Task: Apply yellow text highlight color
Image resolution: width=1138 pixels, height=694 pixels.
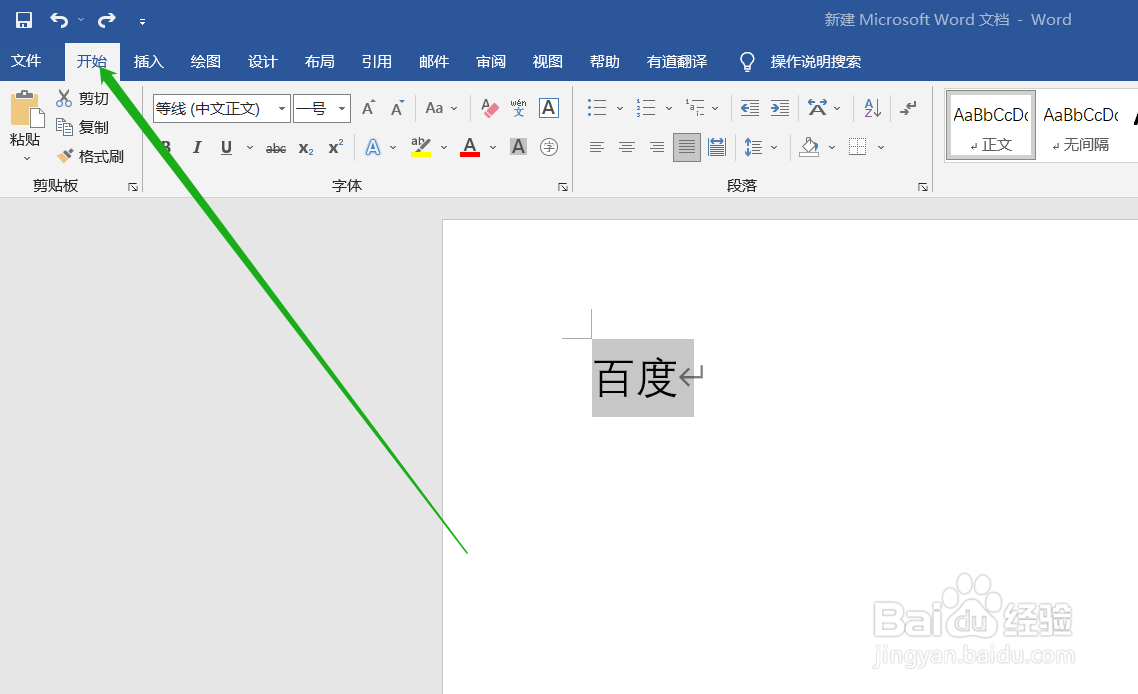Action: 421,147
